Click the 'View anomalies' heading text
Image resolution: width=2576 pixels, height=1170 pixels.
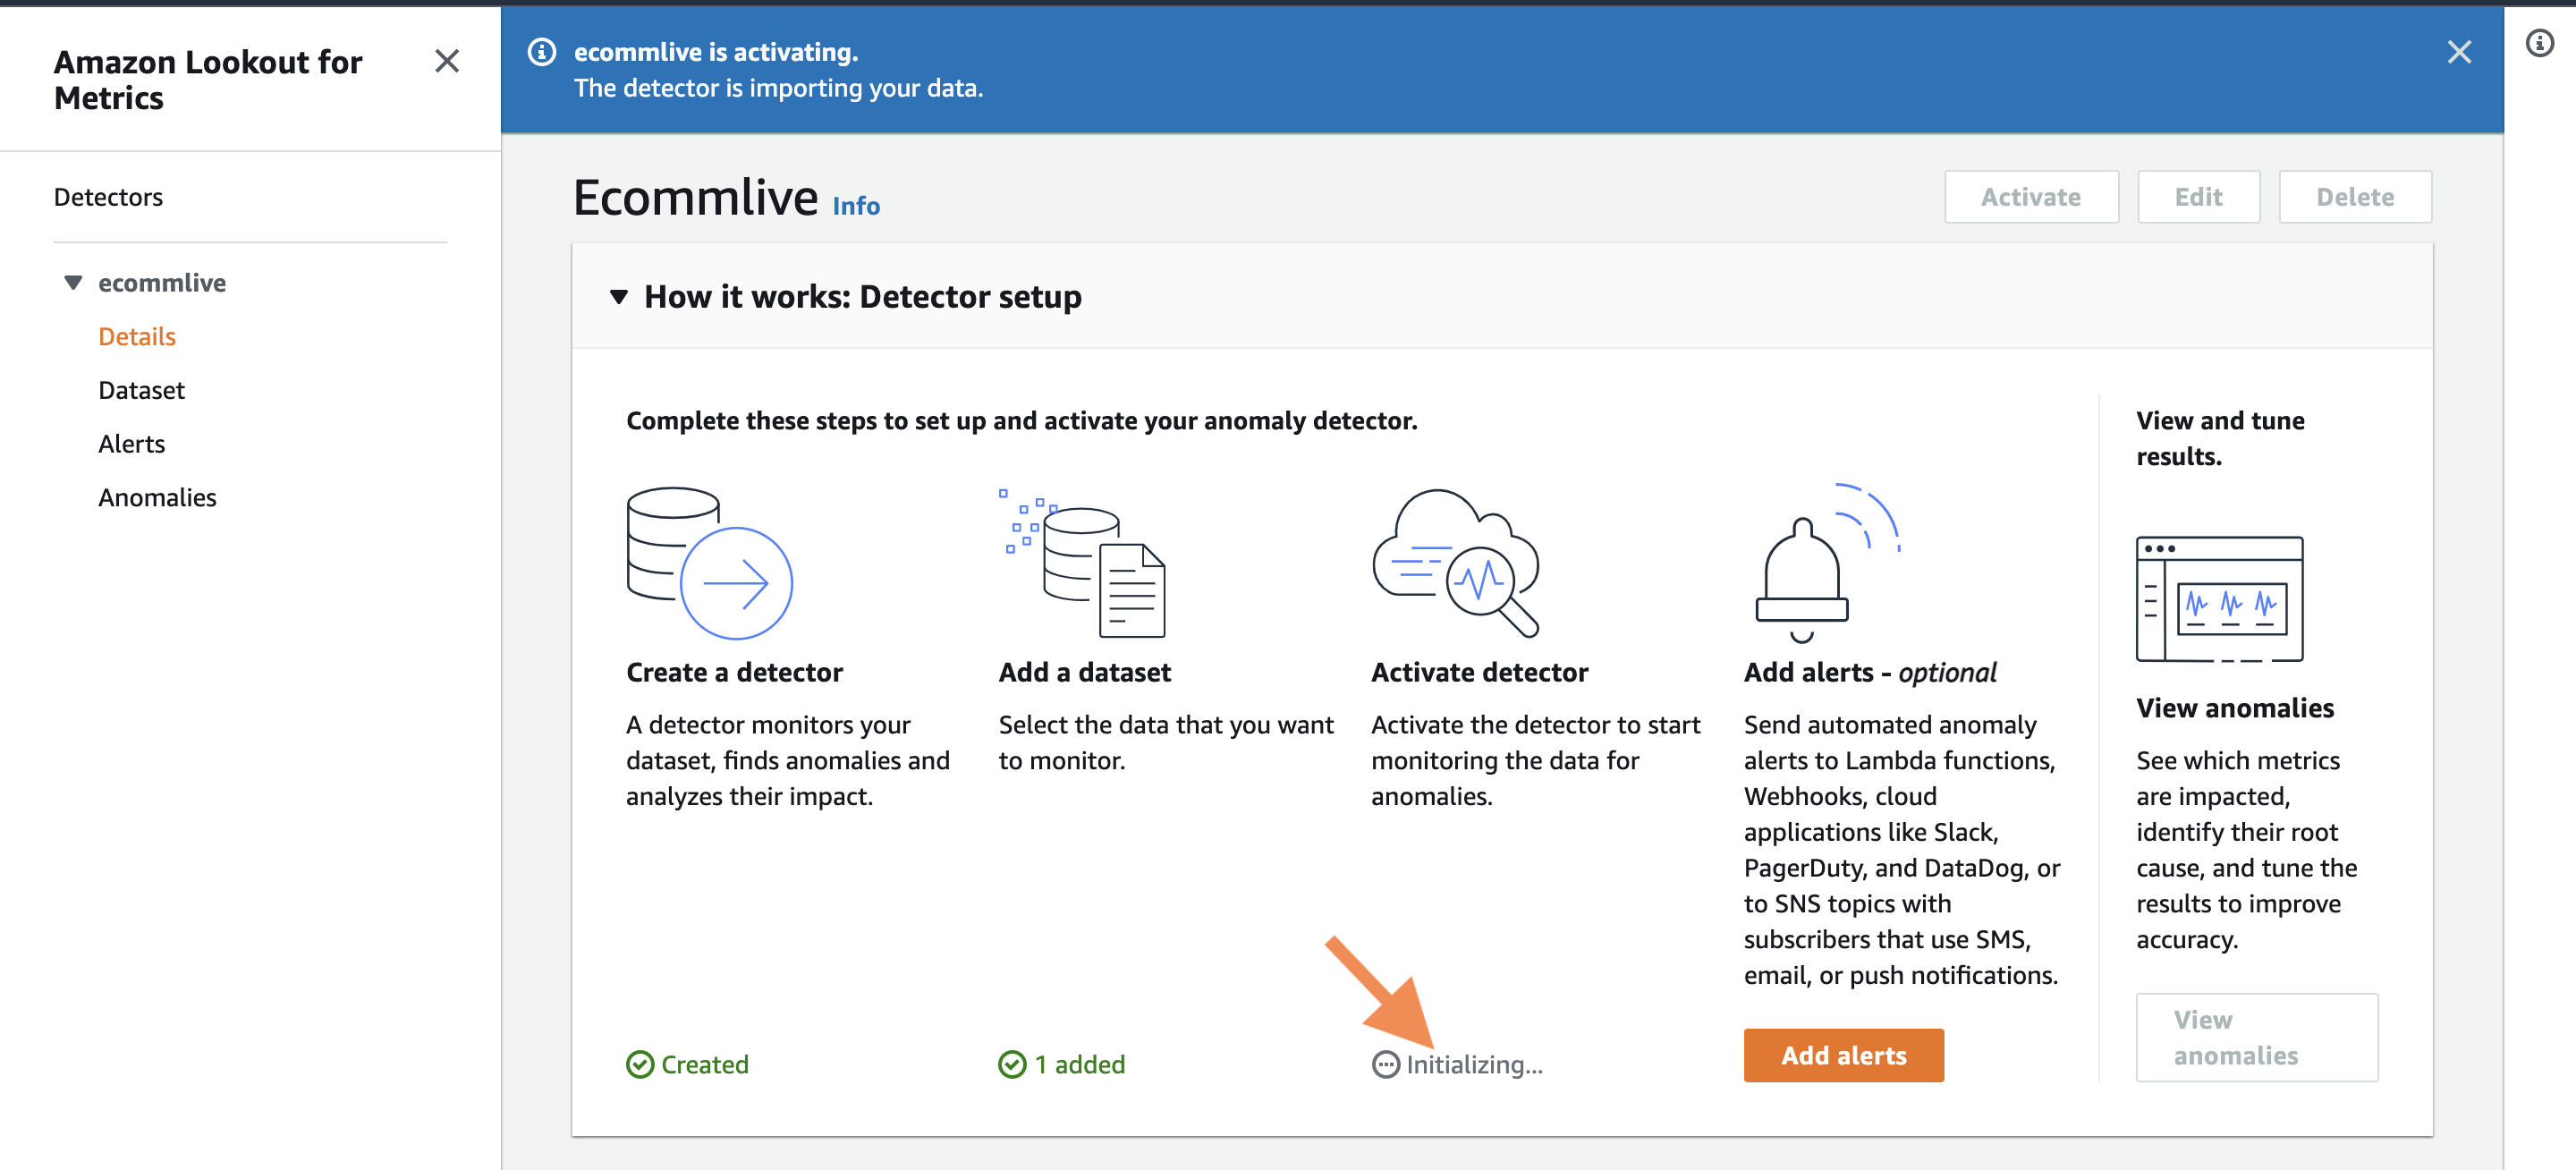pos(2235,708)
